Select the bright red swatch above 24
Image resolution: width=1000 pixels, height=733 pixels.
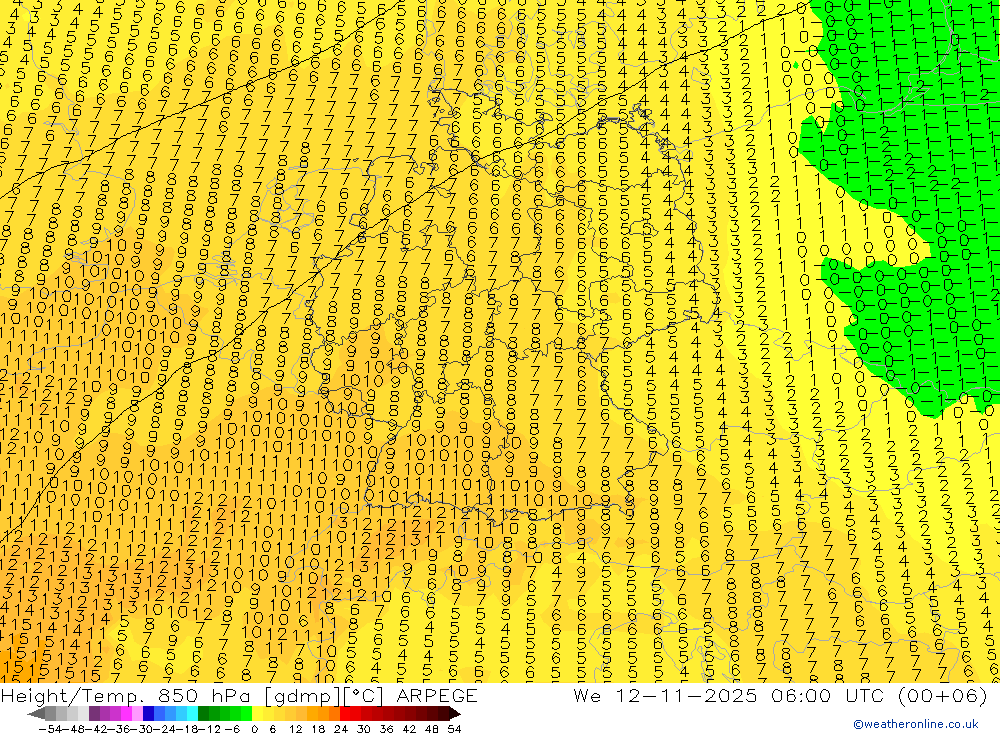pyautogui.click(x=345, y=714)
